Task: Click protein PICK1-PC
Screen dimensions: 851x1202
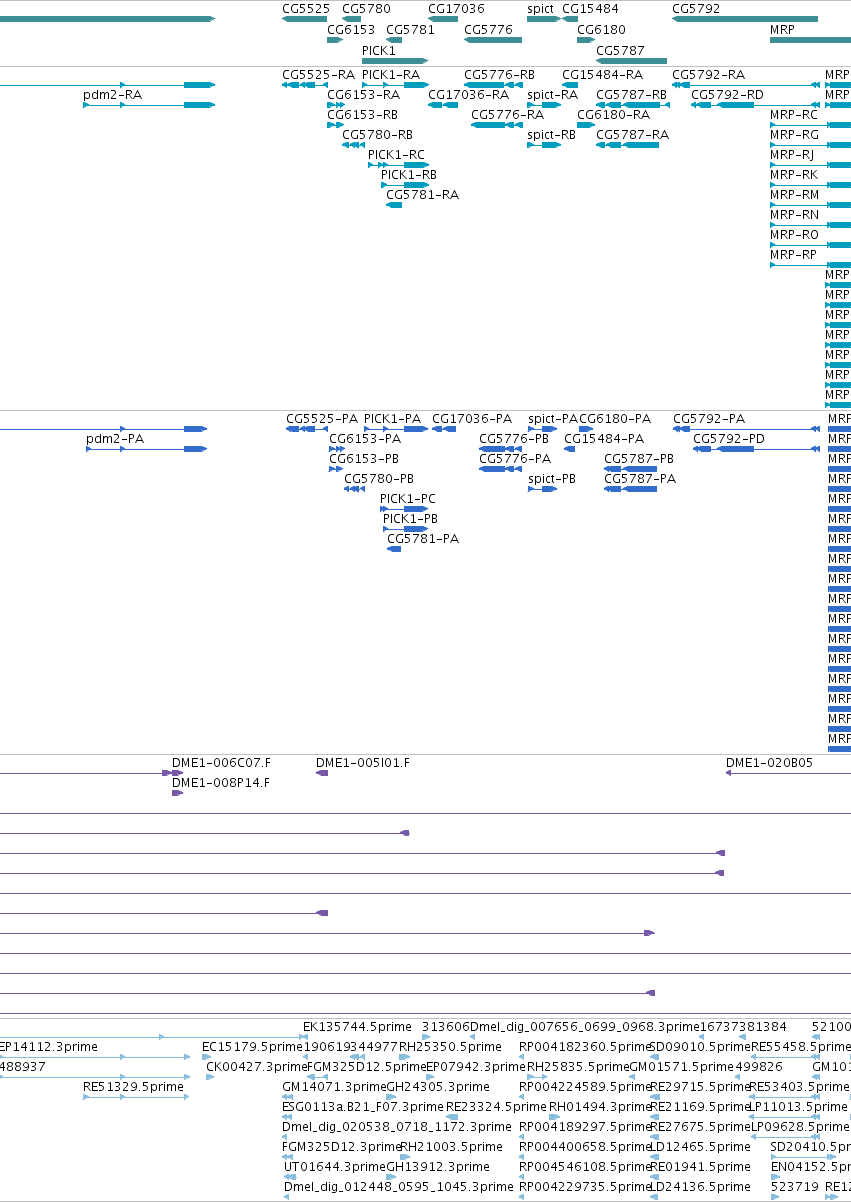Action: (x=408, y=499)
